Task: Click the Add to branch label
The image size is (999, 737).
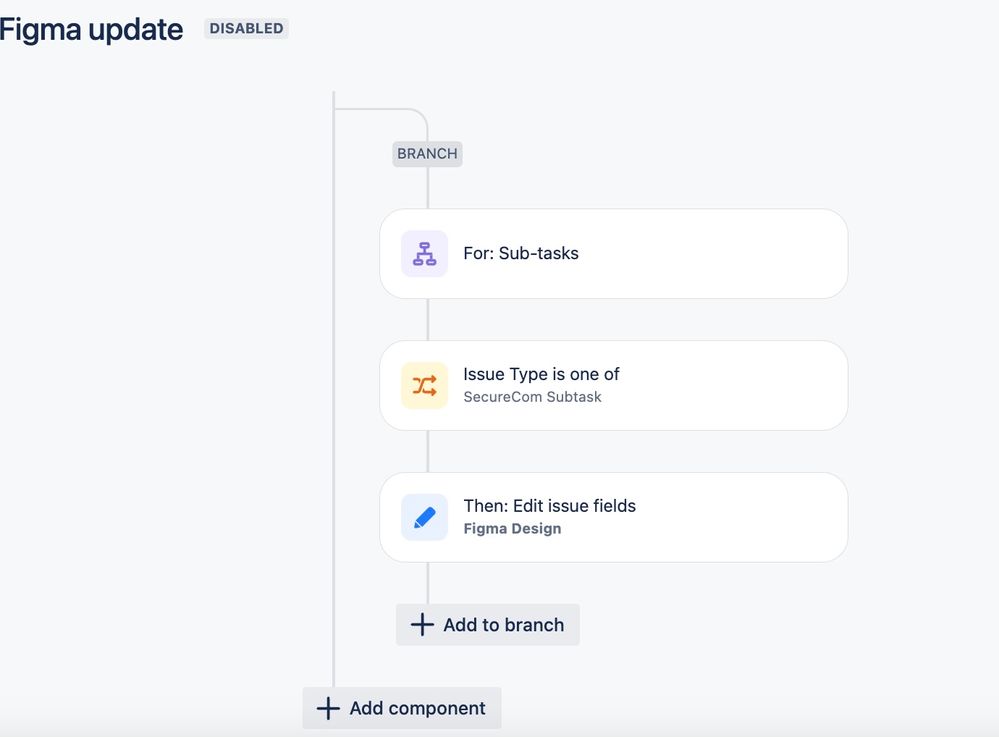Action: tap(503, 625)
